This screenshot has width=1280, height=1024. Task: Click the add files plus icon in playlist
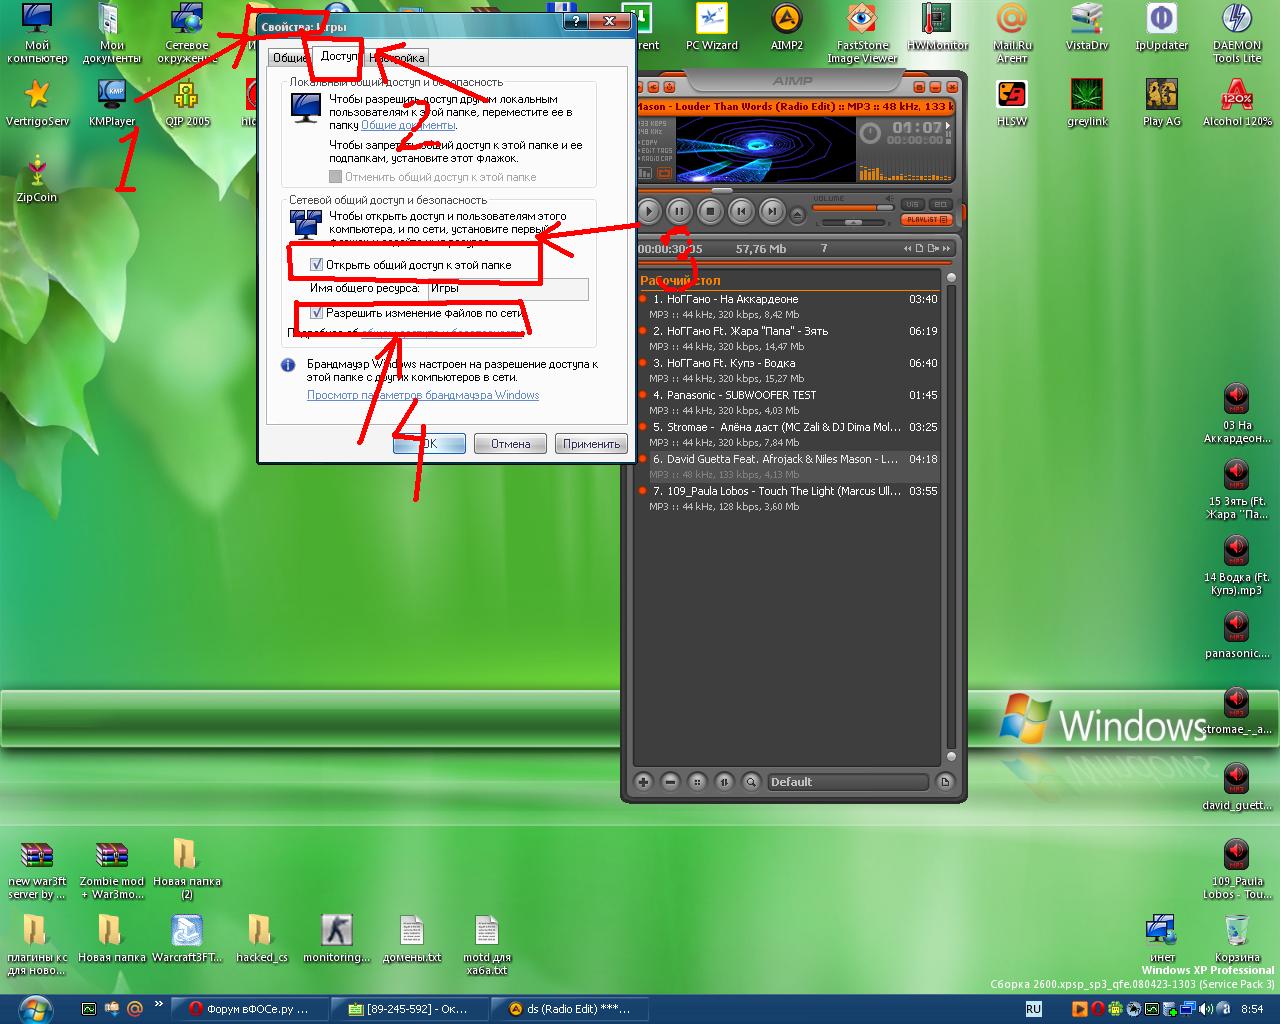click(x=644, y=782)
